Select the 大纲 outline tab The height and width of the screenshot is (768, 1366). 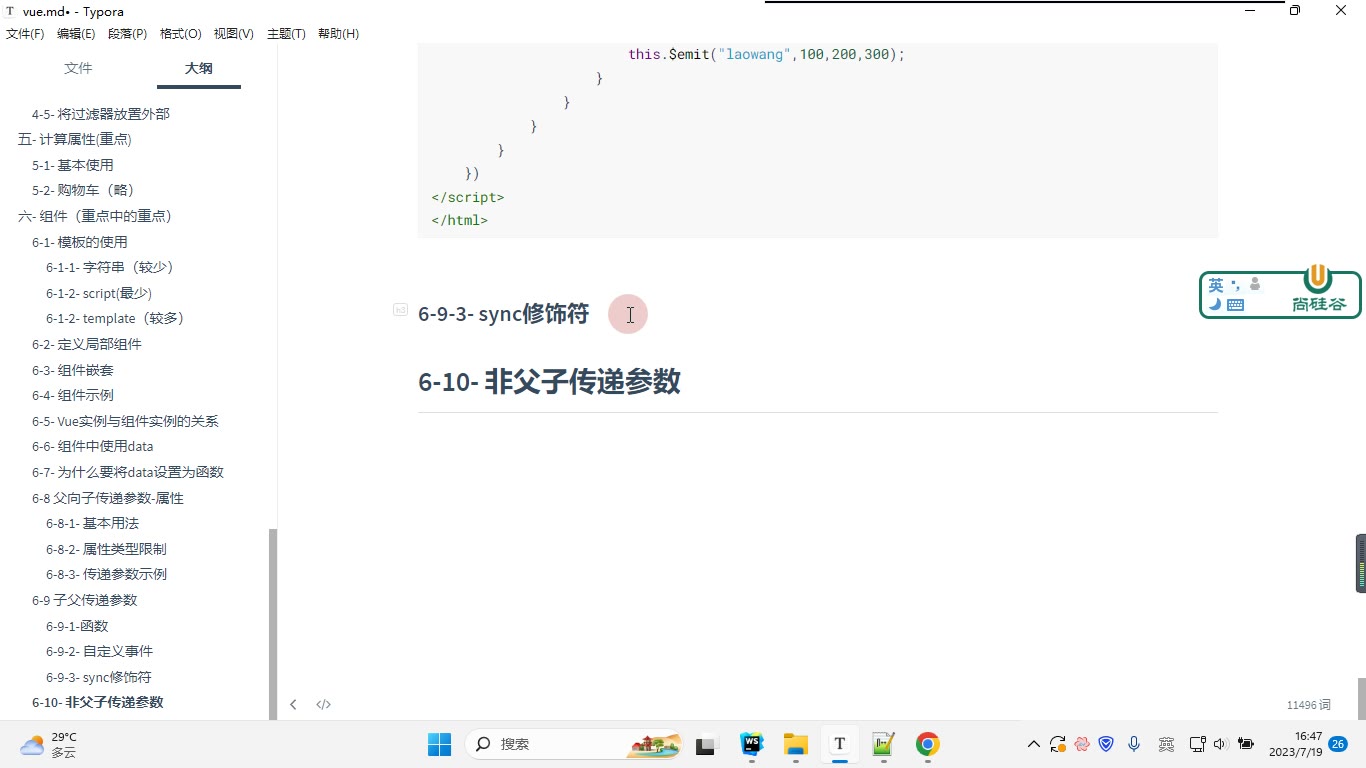[198, 68]
